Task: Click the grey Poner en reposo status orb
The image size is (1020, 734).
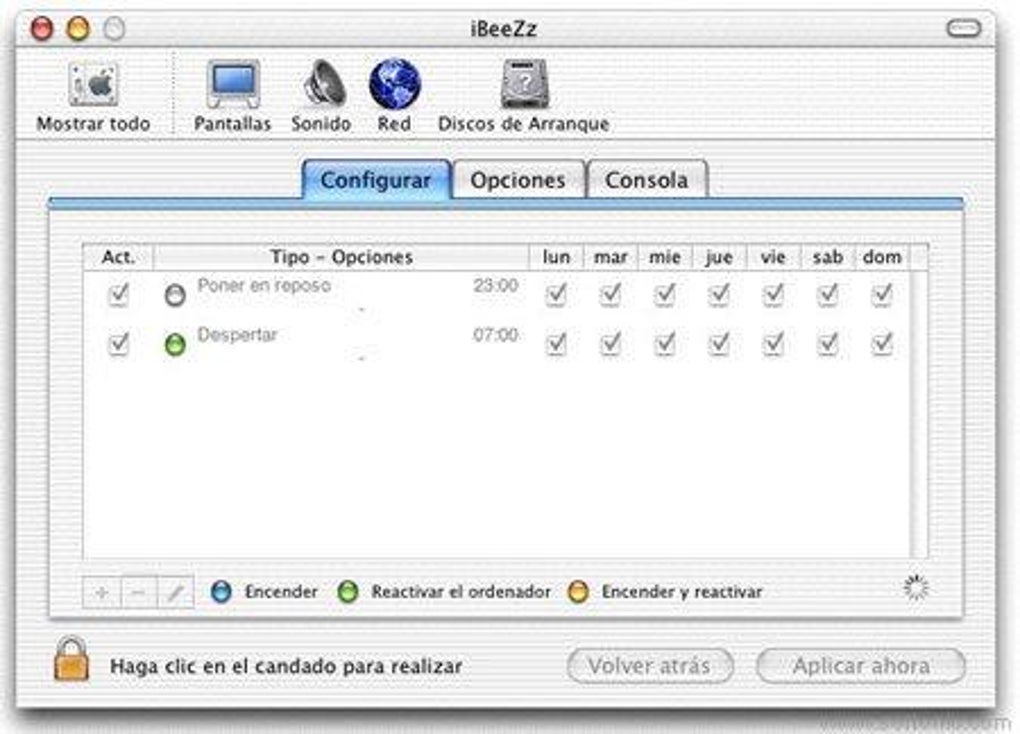Action: (175, 295)
